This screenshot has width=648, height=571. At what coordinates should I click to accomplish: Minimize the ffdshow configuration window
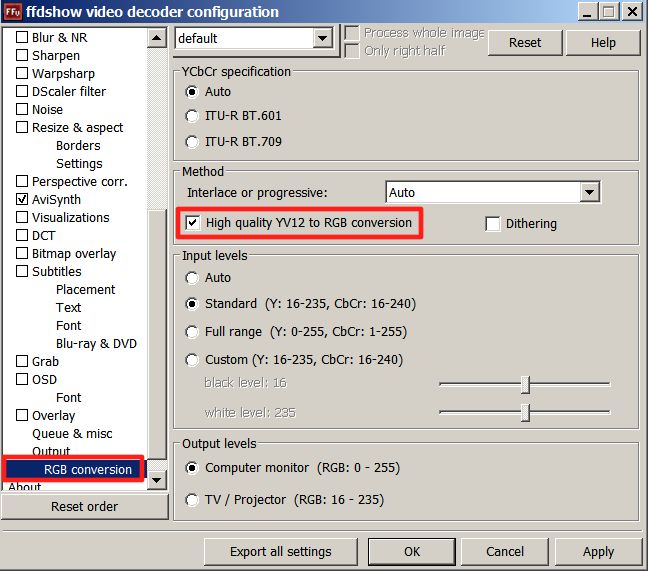(x=587, y=12)
